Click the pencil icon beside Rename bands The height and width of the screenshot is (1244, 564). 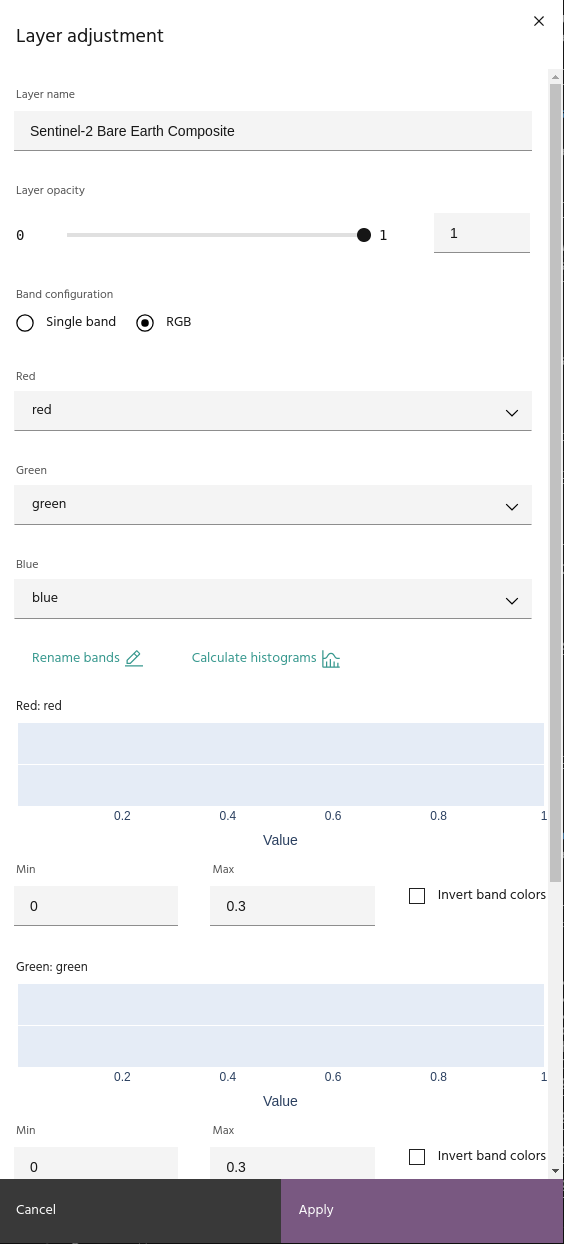click(x=134, y=658)
